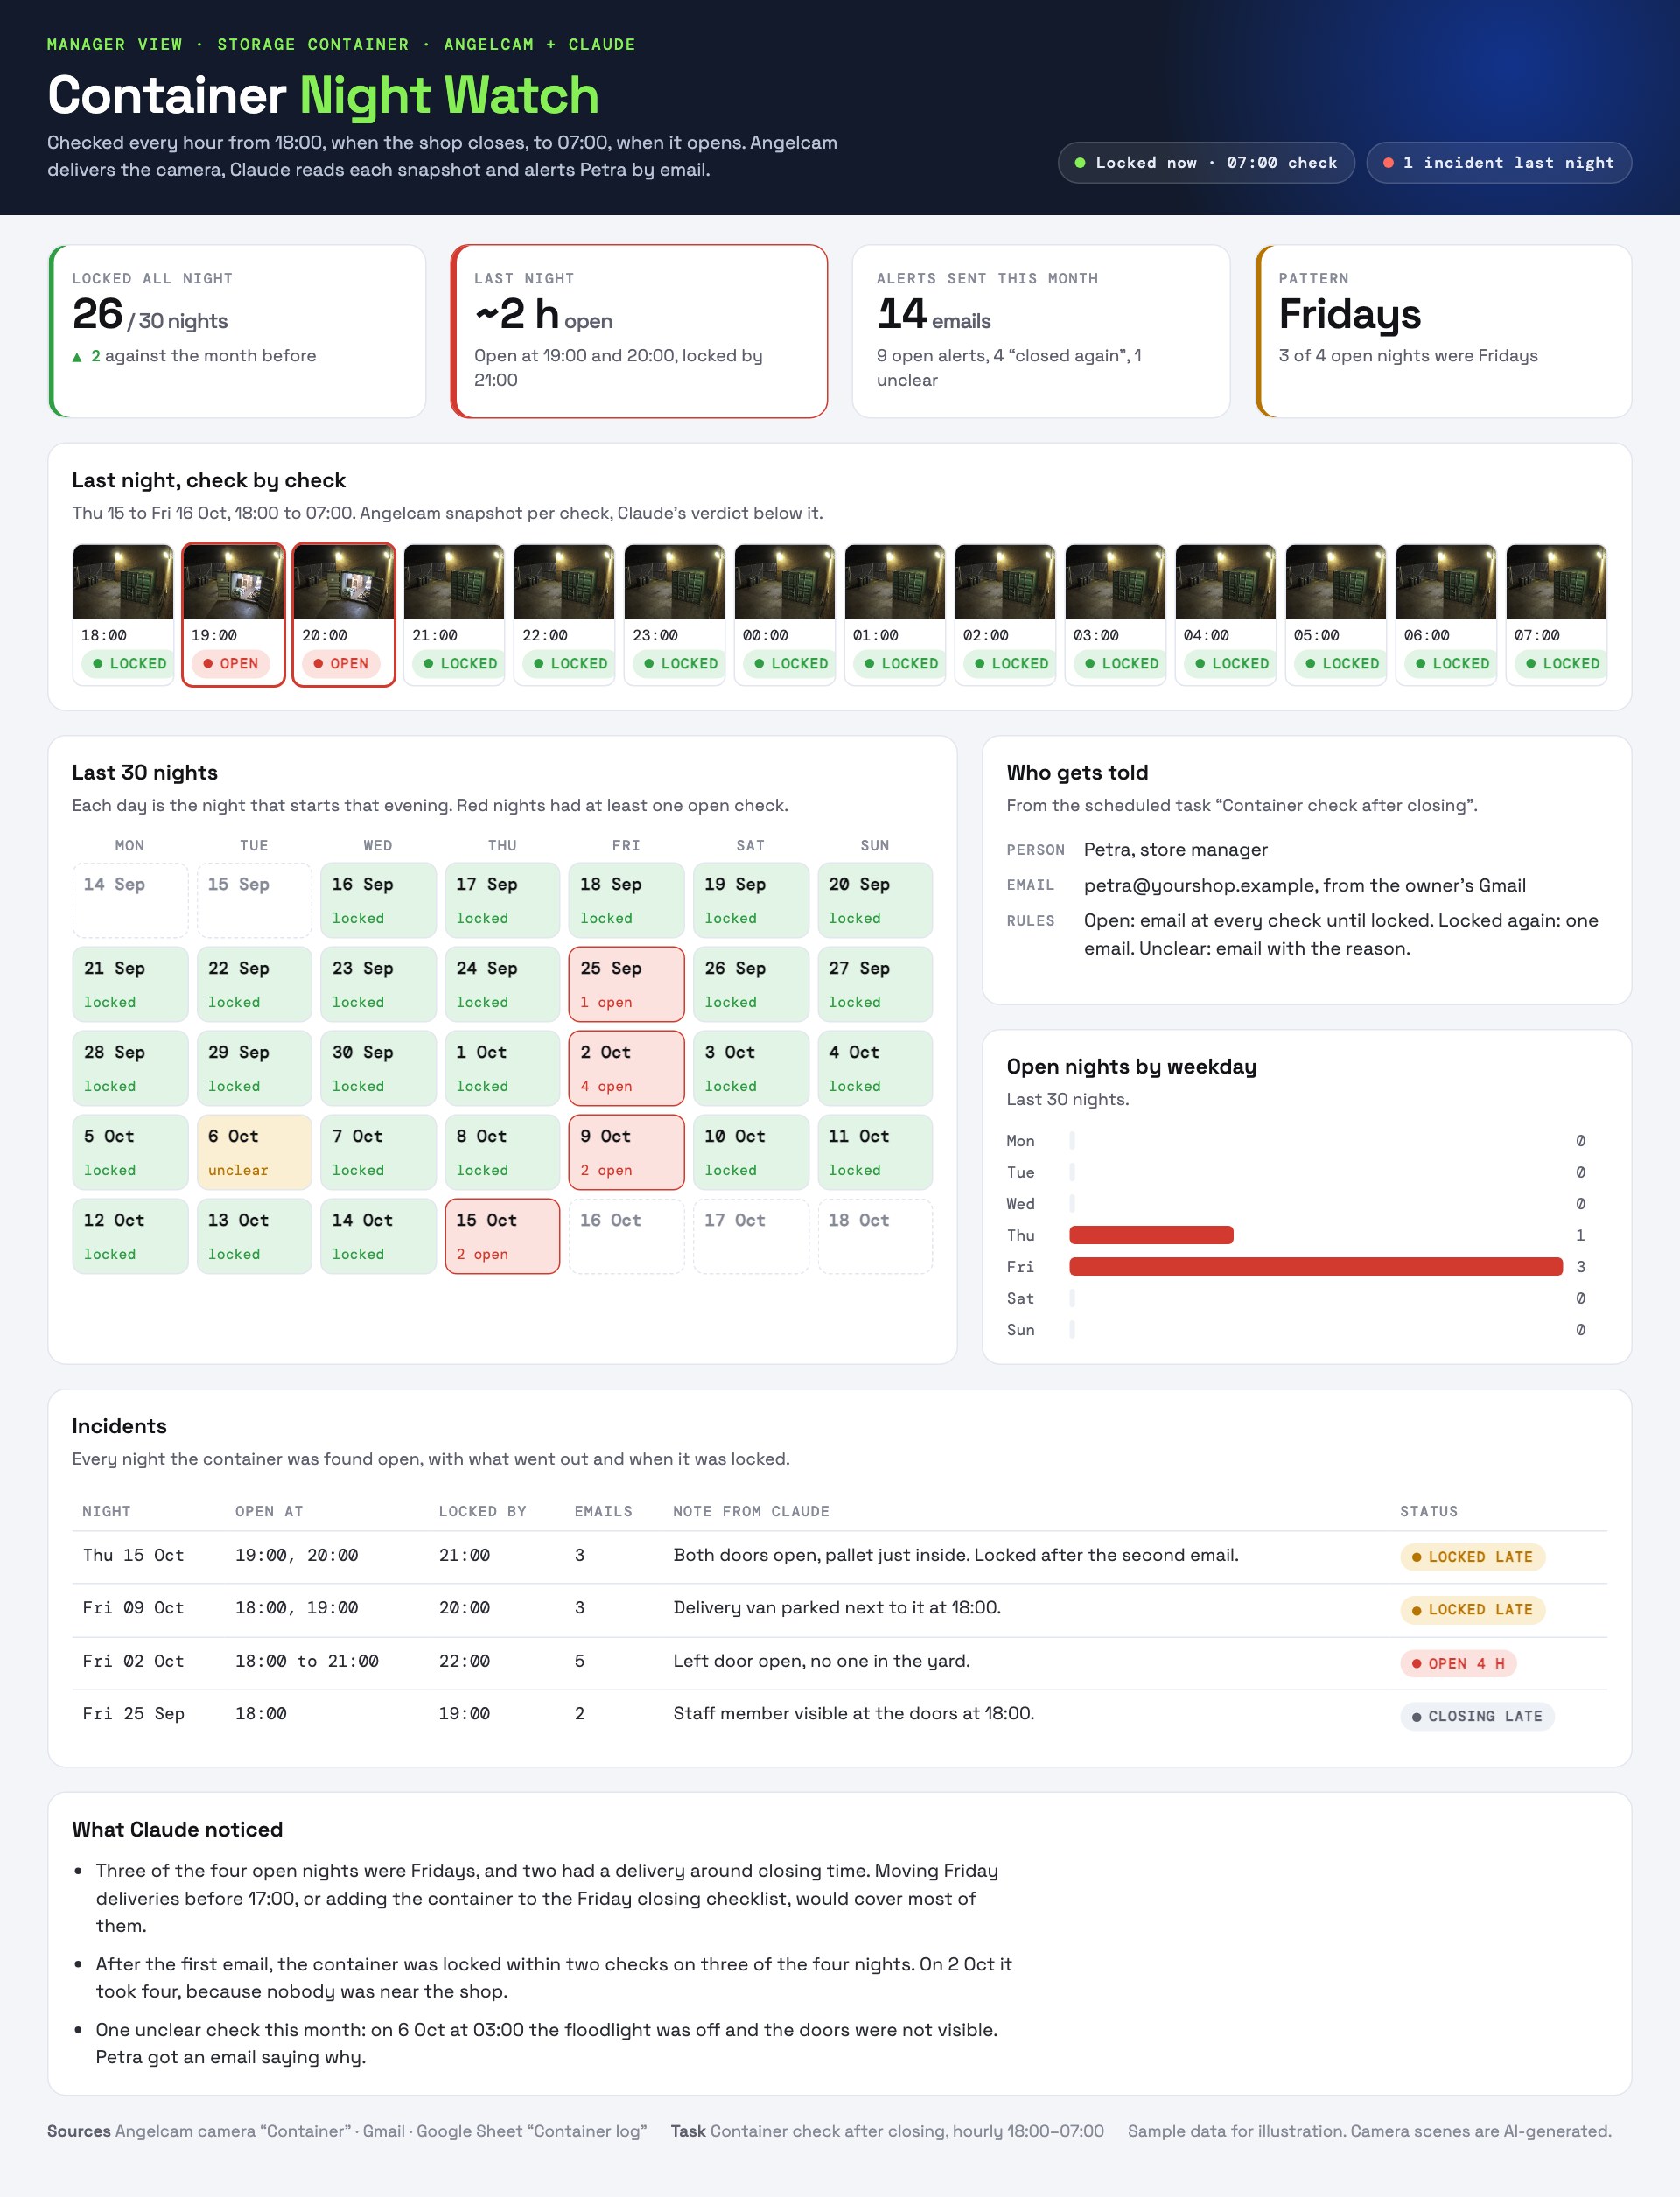Click 'Left door open, no one in the yard.' note
1680x2197 pixels.
(821, 1661)
